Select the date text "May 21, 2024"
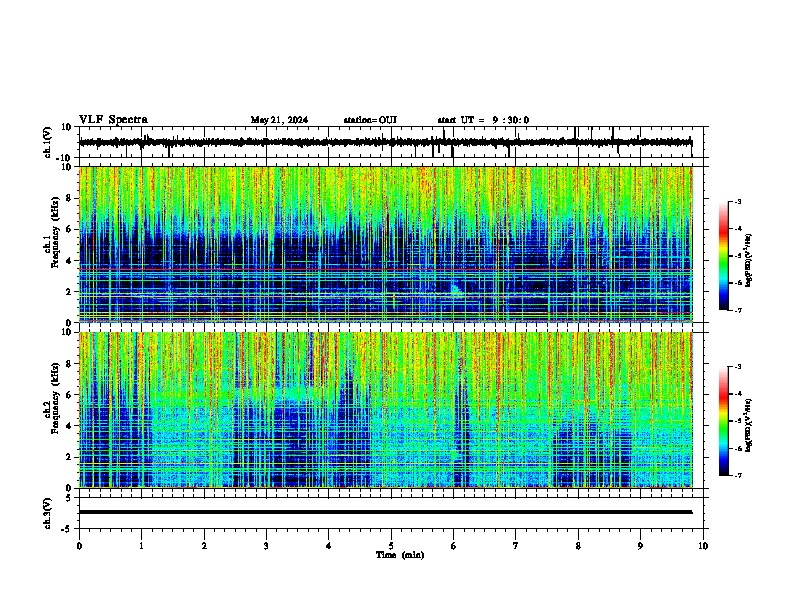Viewport: 792px width, 612px height. 279,120
